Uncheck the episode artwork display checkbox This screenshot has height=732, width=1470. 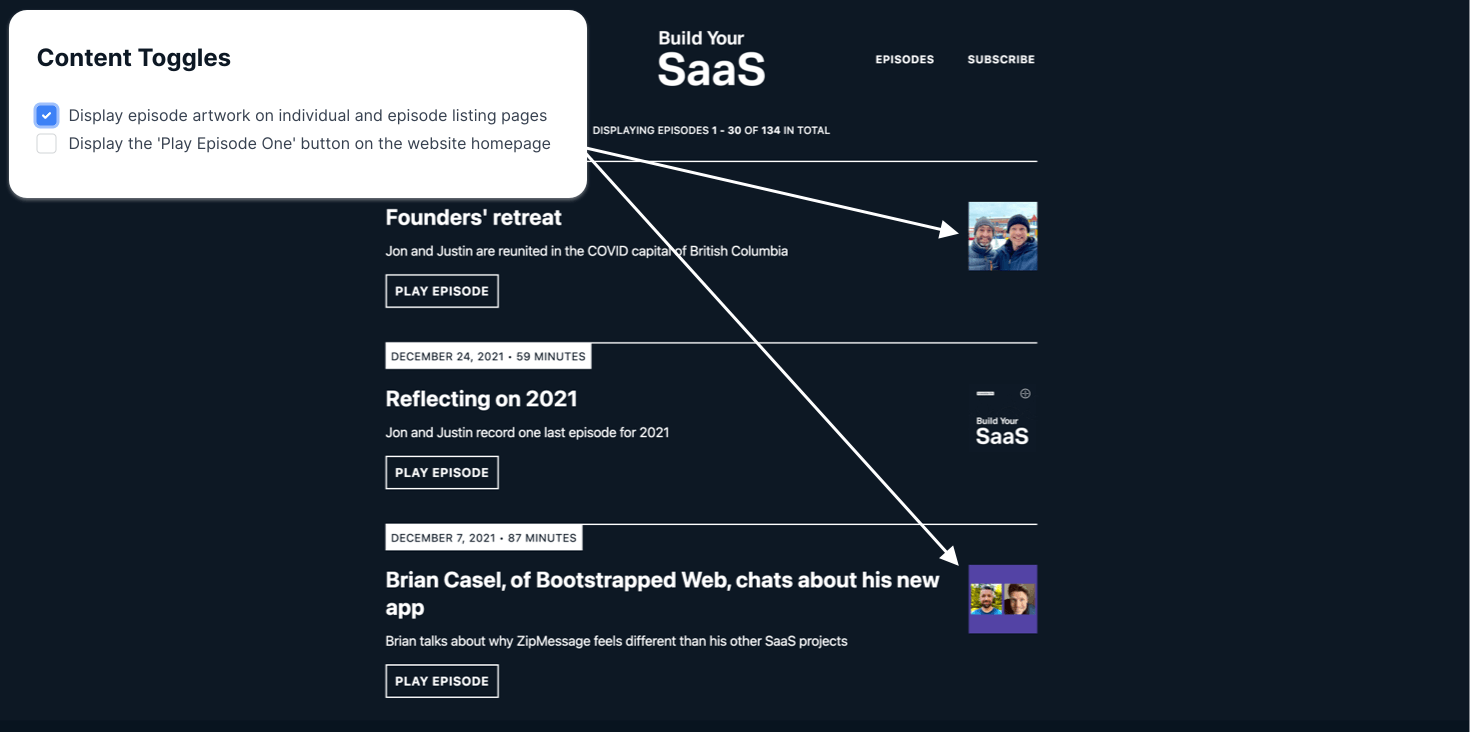pos(46,115)
